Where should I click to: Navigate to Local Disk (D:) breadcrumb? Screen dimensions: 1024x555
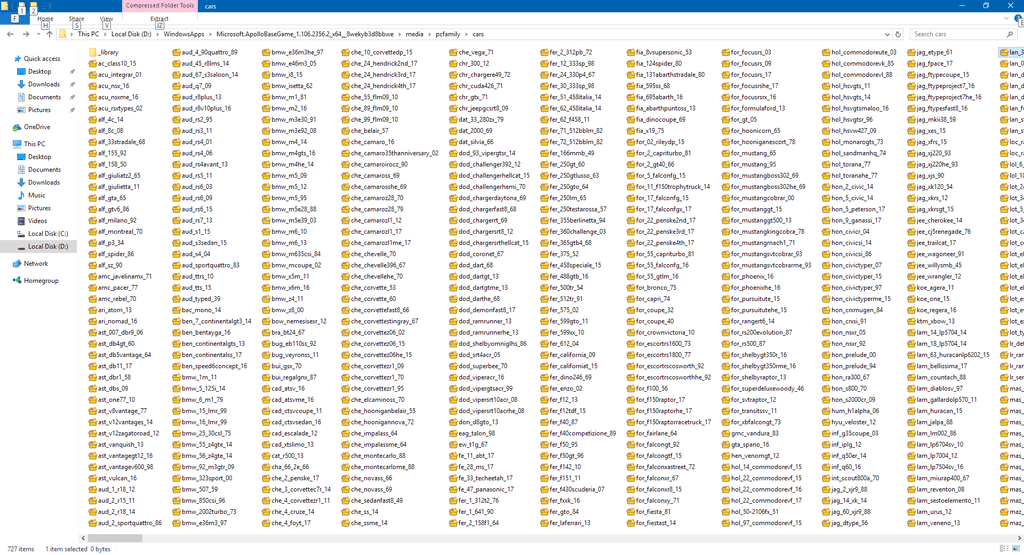tap(131, 34)
